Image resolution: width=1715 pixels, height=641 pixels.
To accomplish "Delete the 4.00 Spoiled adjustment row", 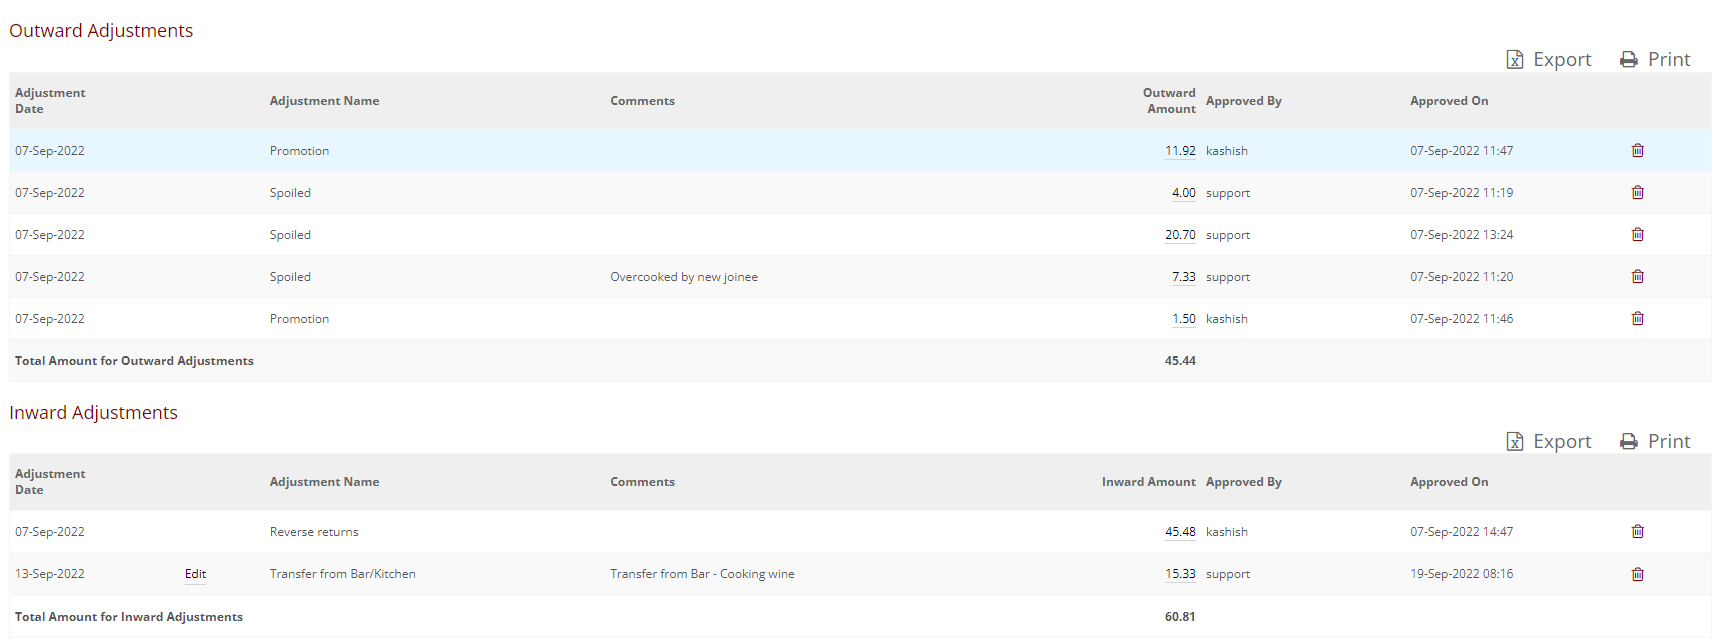I will 1637,193.
